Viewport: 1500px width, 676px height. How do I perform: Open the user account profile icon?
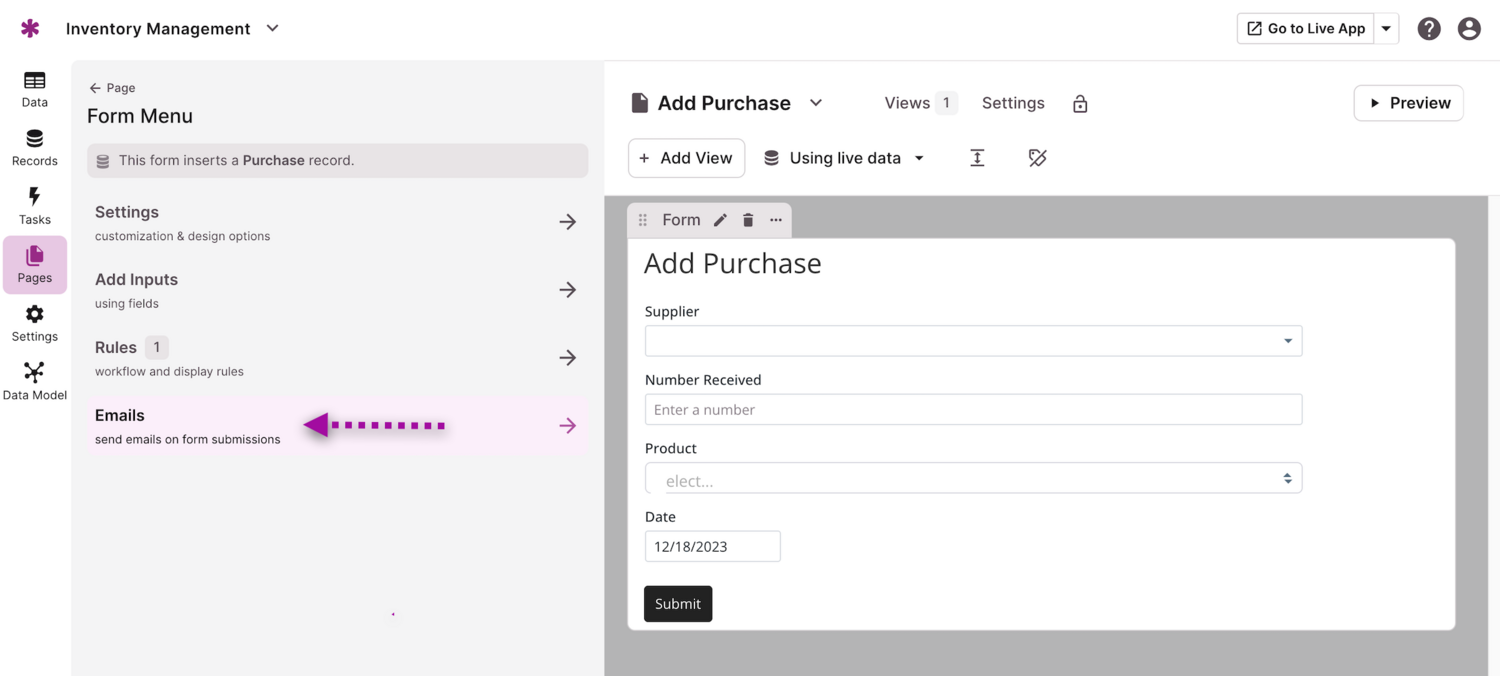pos(1469,29)
